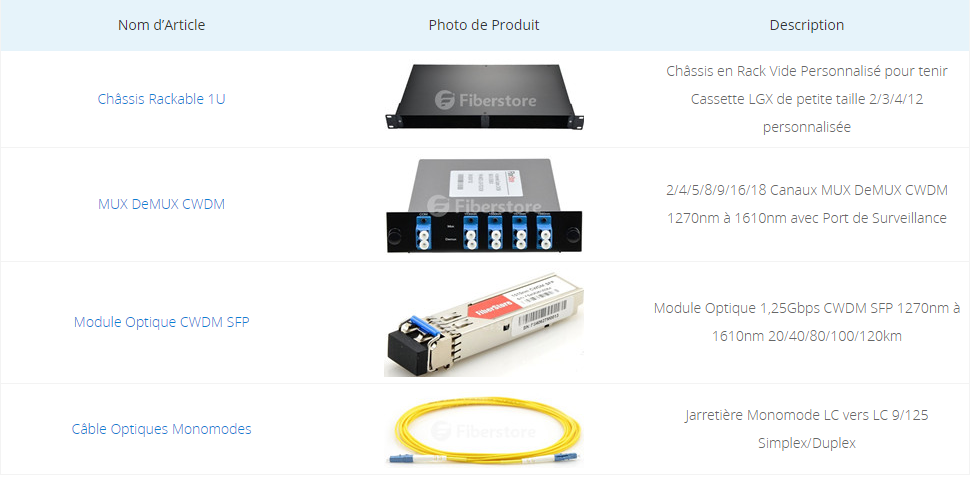Click the Module Optique 1,25Gbps description text
Viewport: 972px width, 479px height.
806,322
